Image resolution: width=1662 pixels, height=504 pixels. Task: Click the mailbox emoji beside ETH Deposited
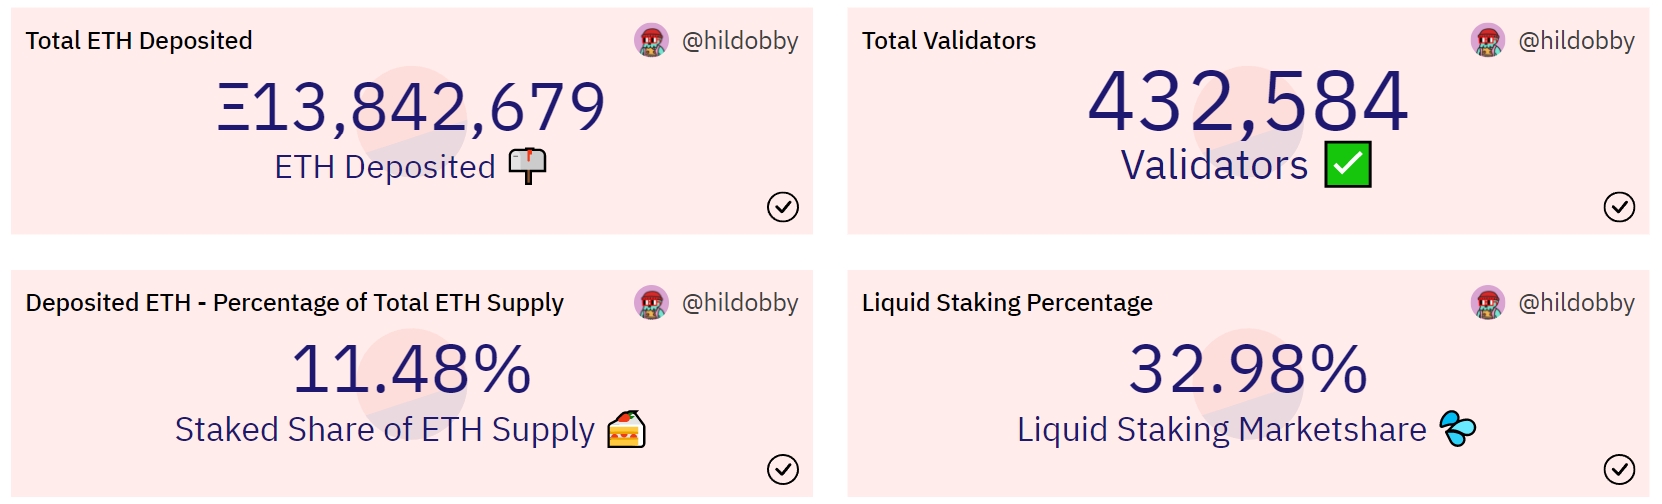tap(527, 166)
